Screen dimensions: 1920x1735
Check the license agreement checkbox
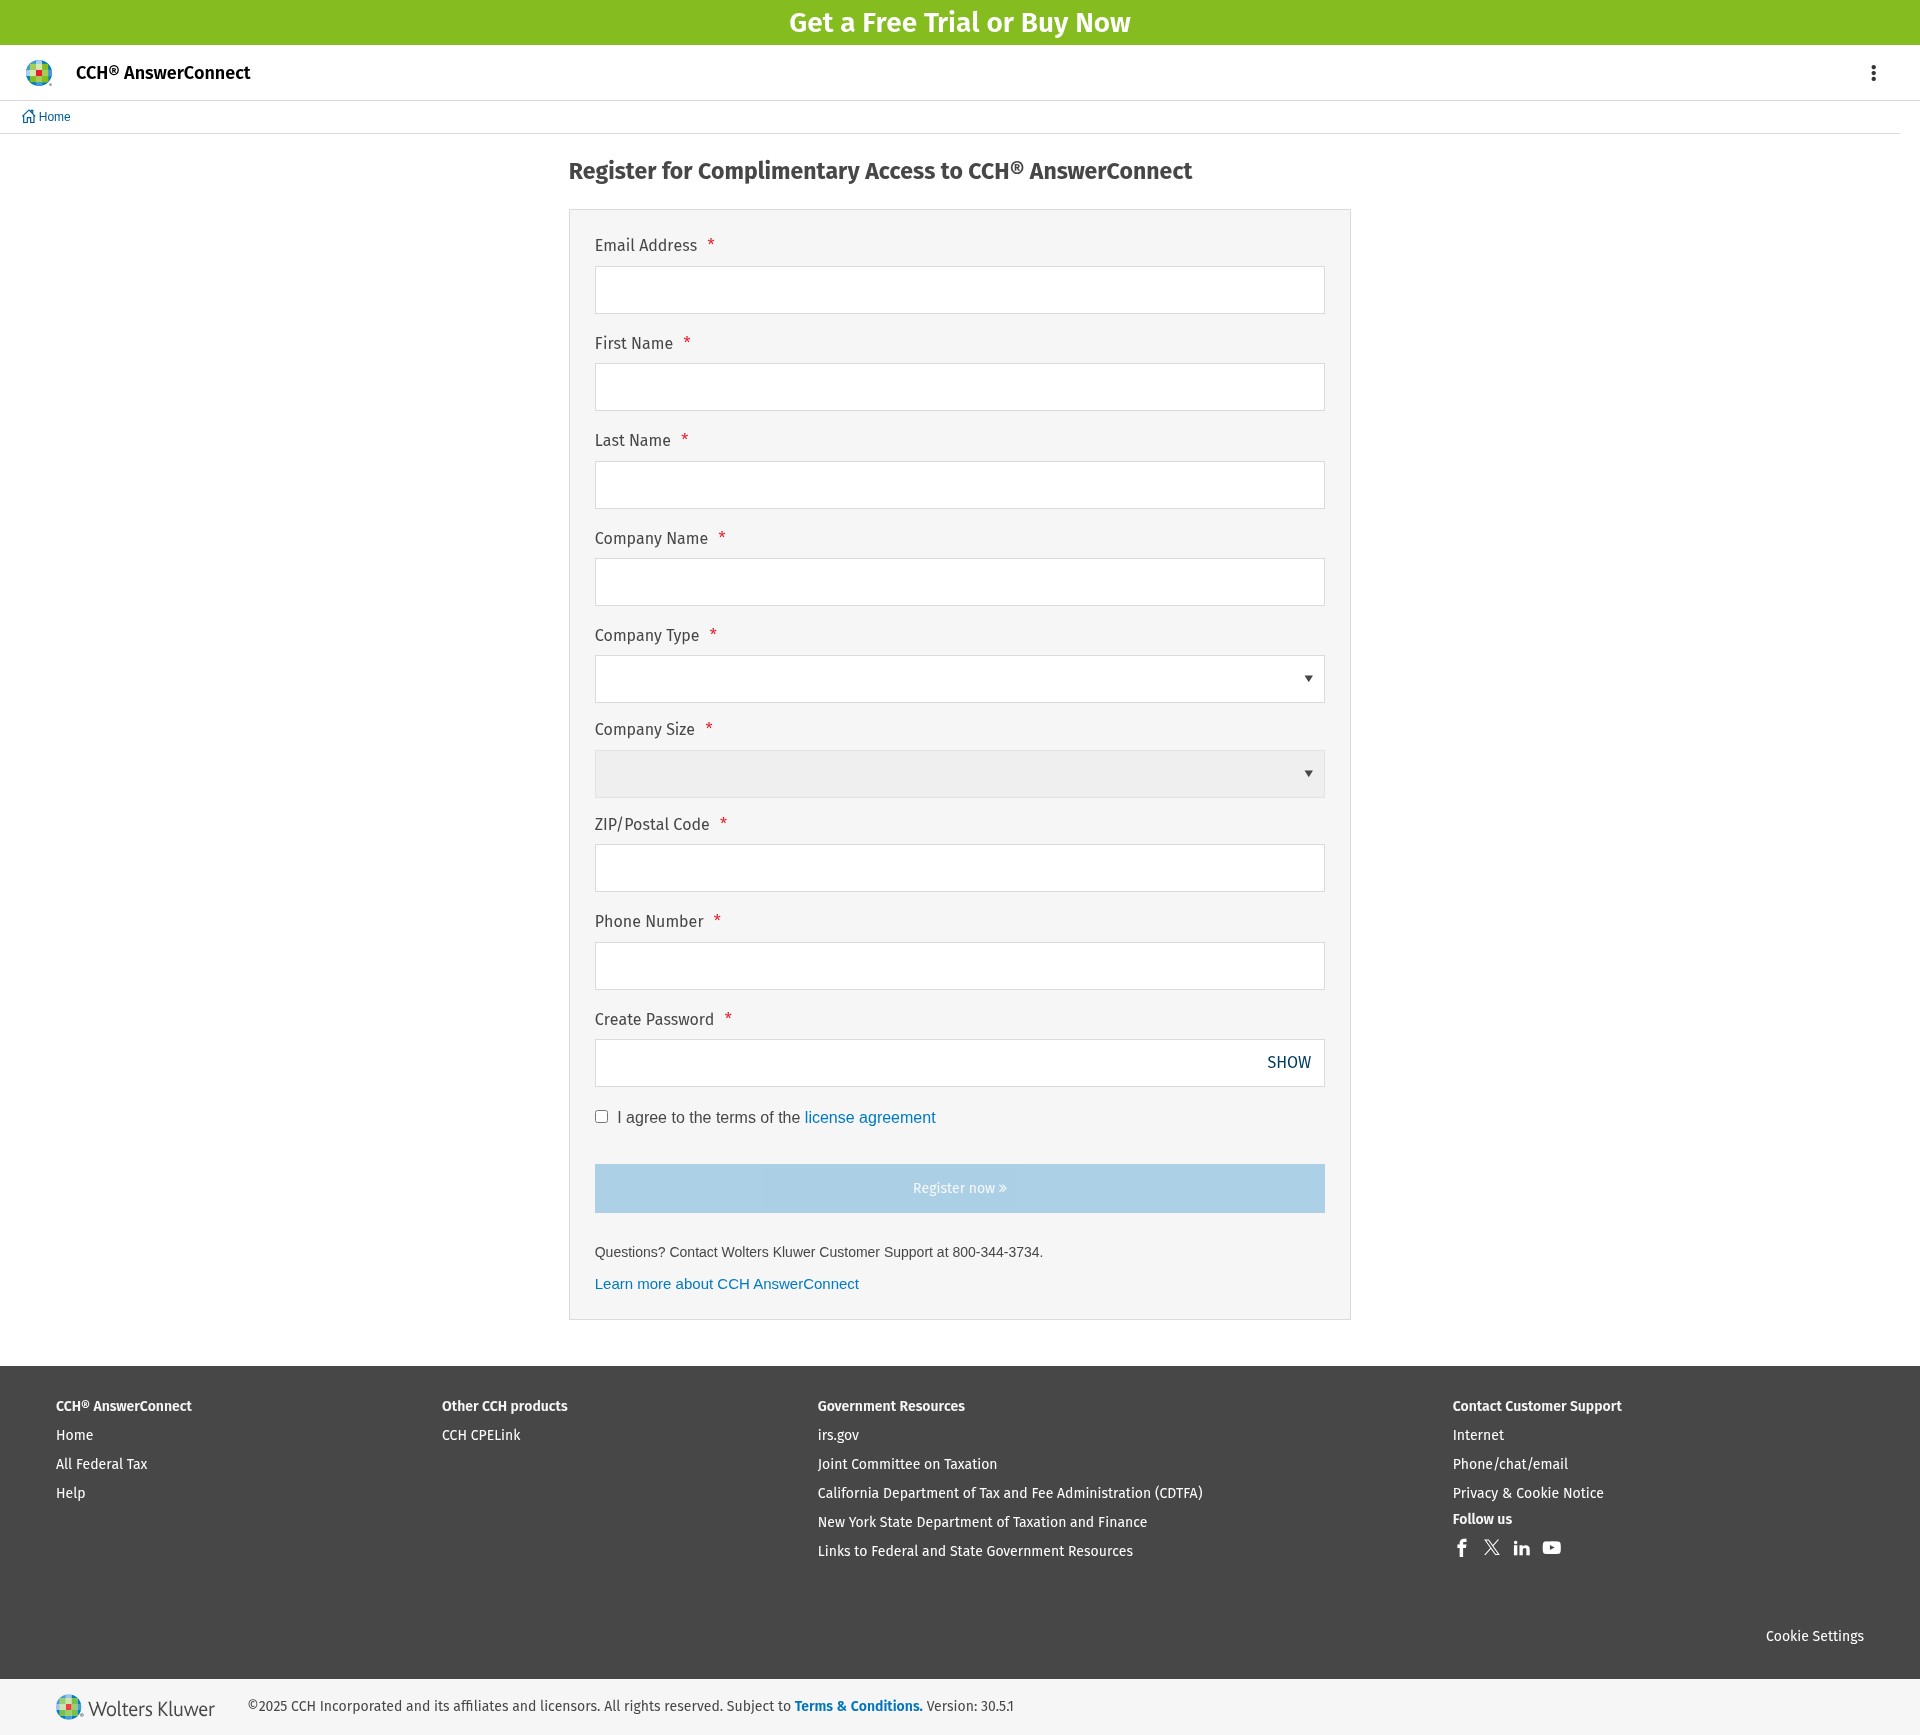point(601,1117)
